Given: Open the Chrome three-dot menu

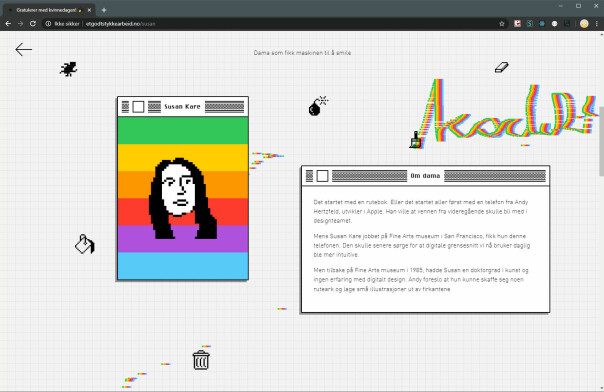Looking at the screenshot, I should click(x=597, y=24).
